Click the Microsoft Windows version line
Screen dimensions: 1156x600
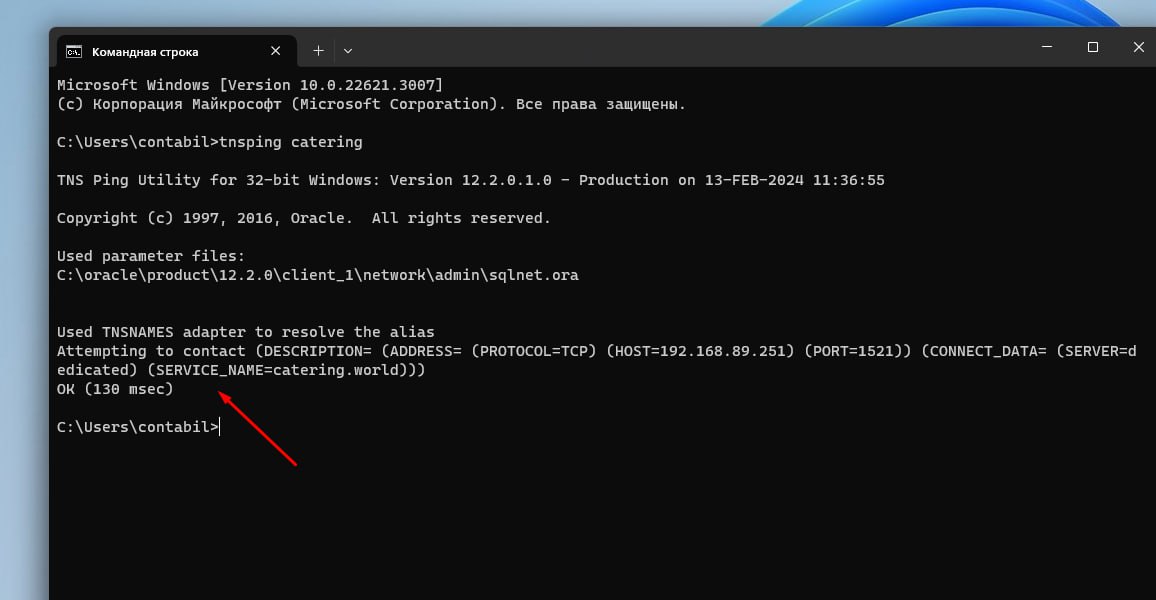[x=250, y=86]
